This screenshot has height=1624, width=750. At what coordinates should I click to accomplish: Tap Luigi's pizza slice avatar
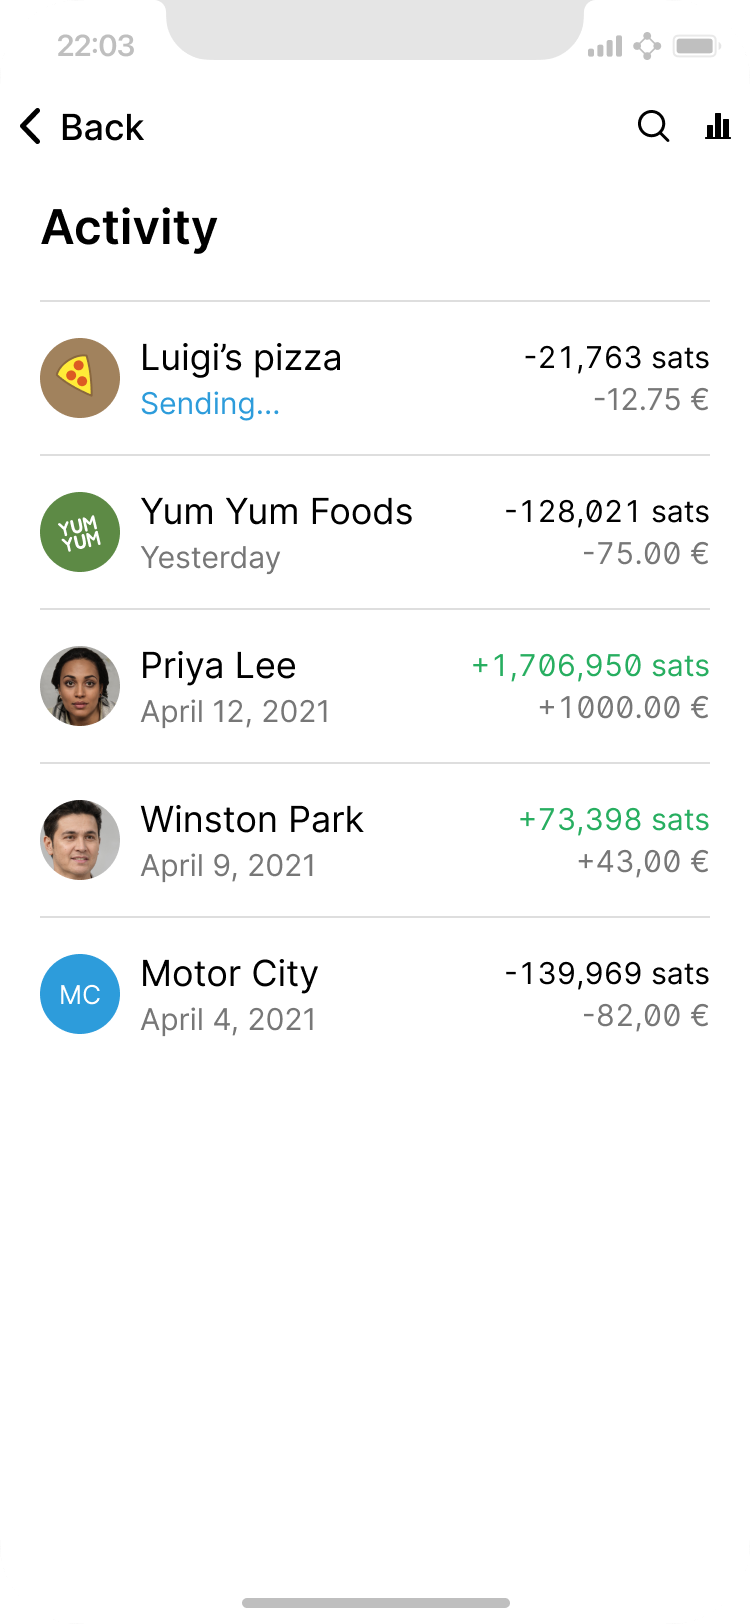(80, 378)
